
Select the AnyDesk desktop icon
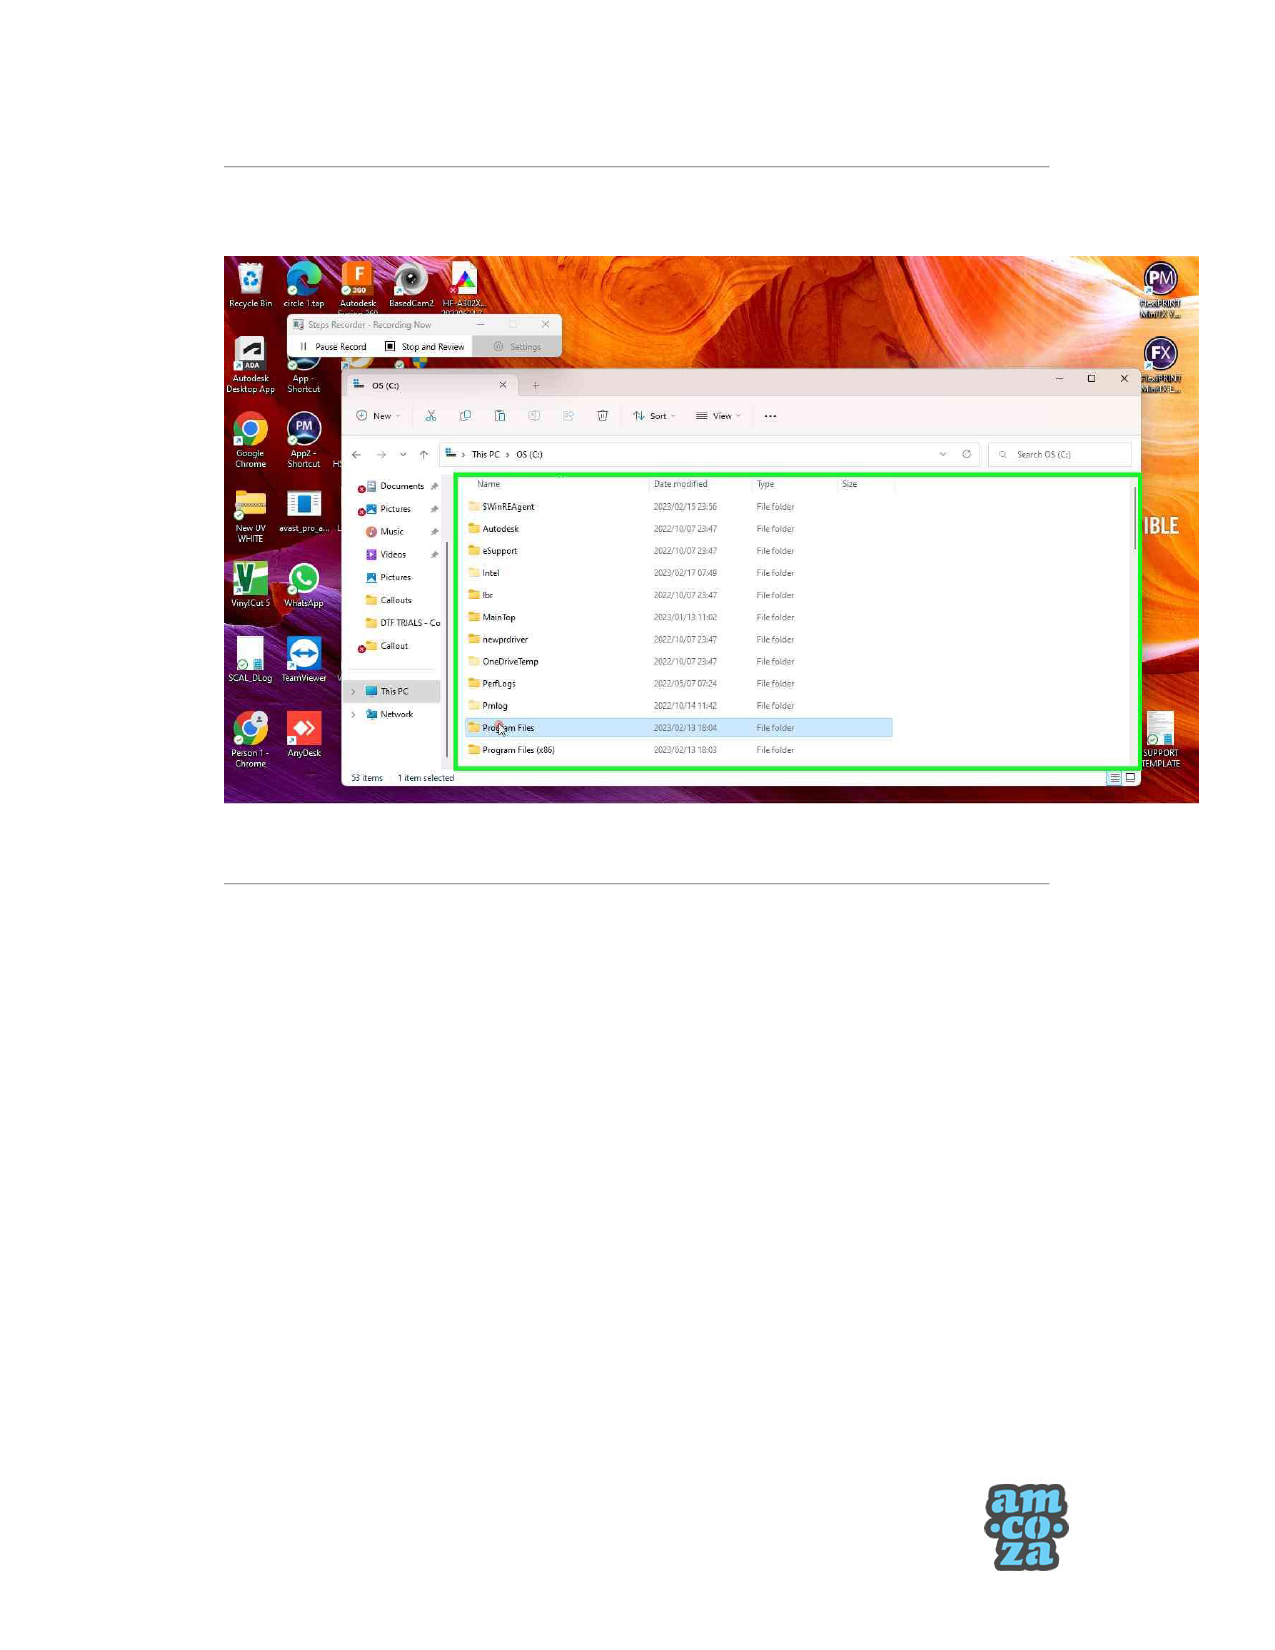click(x=304, y=731)
